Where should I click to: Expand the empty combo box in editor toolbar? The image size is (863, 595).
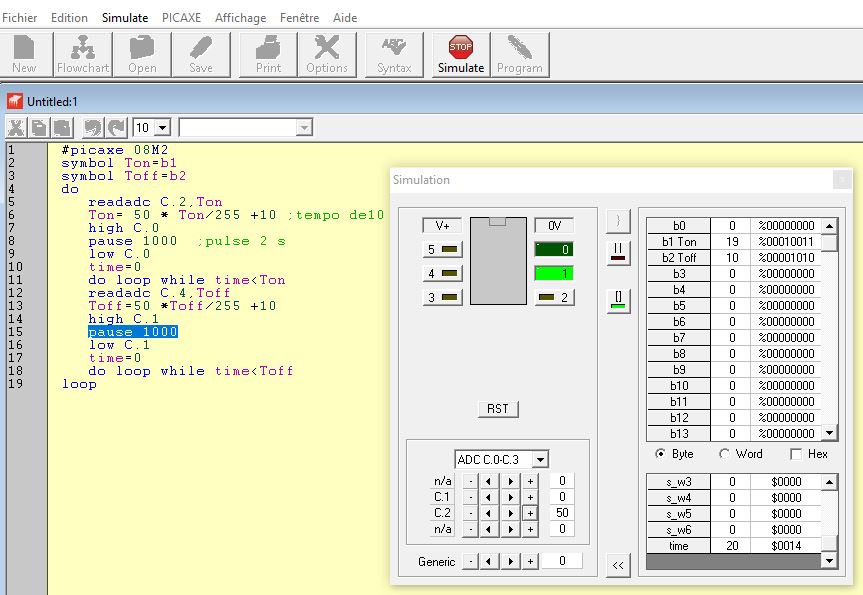(x=303, y=127)
